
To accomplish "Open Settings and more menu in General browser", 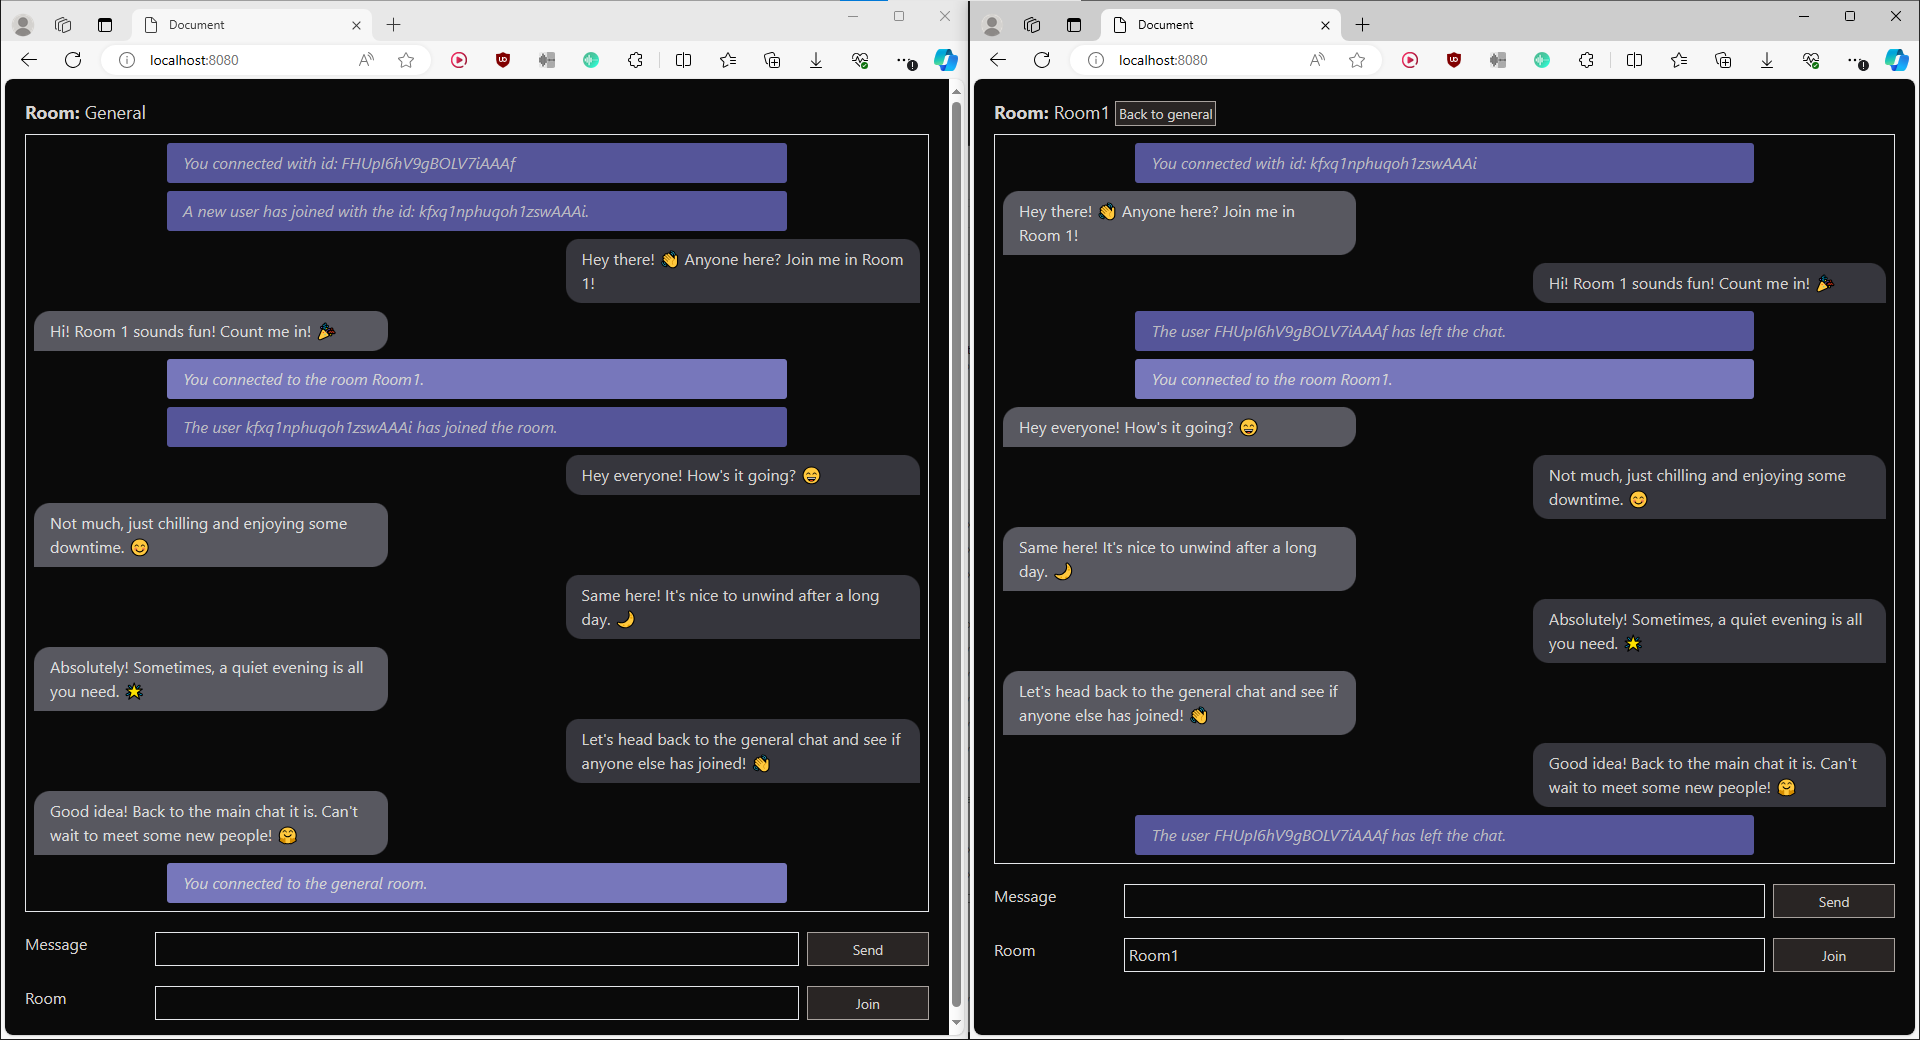I will coord(906,61).
